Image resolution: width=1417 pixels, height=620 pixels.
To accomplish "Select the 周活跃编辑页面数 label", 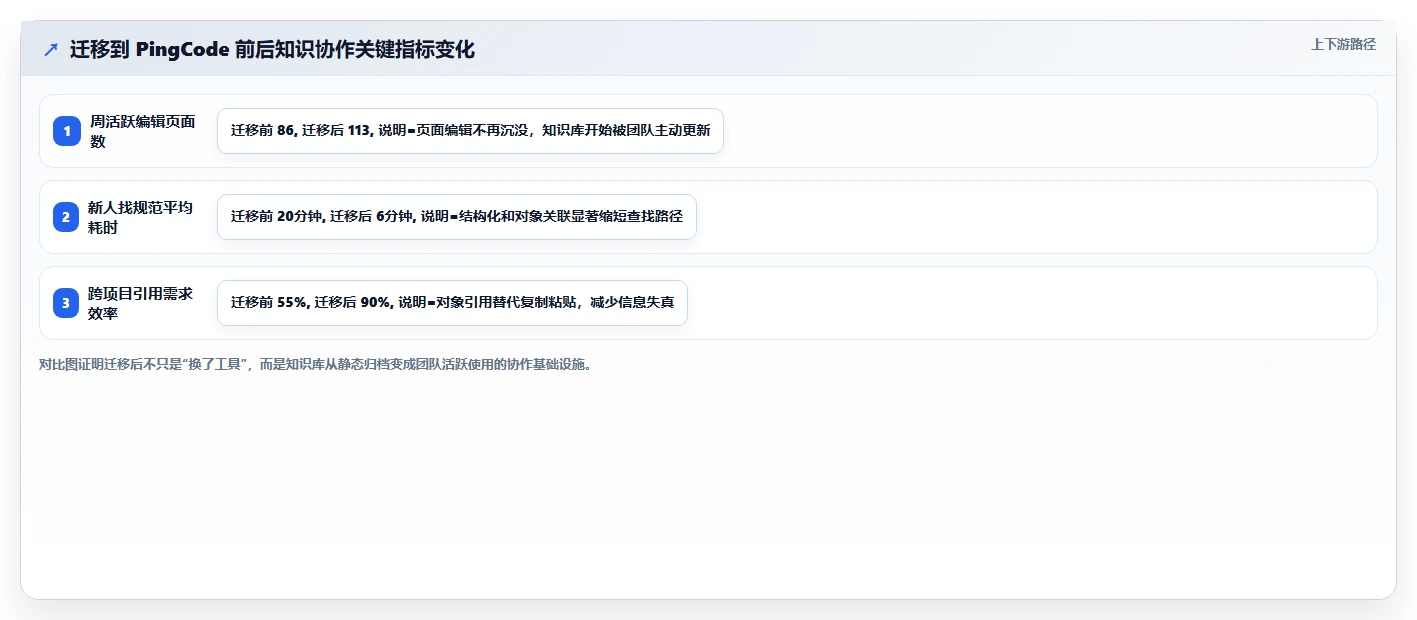I will [143, 131].
